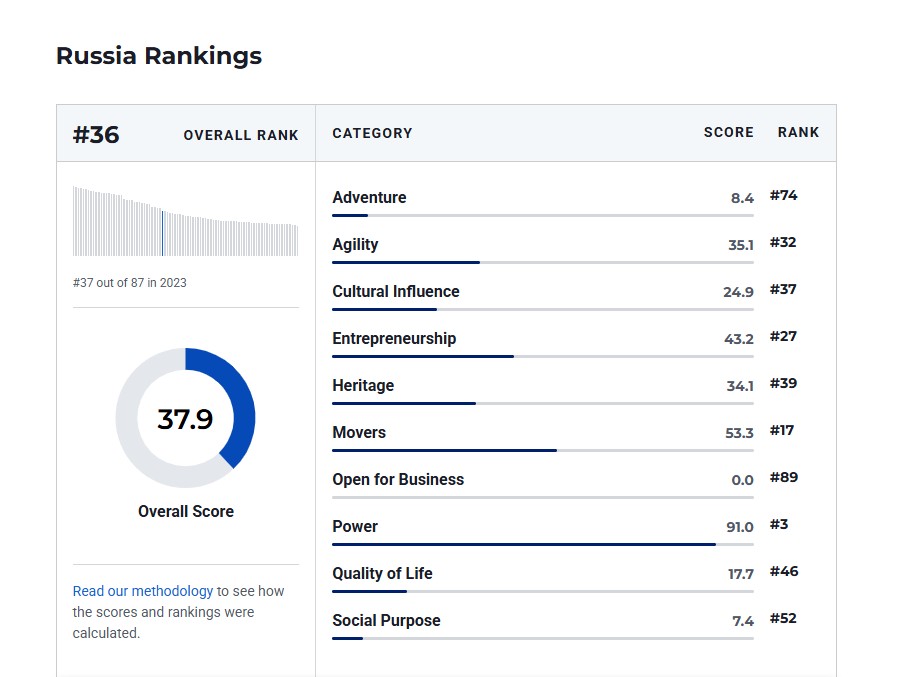Click the SCORE column header
The image size is (908, 677).
pos(728,133)
